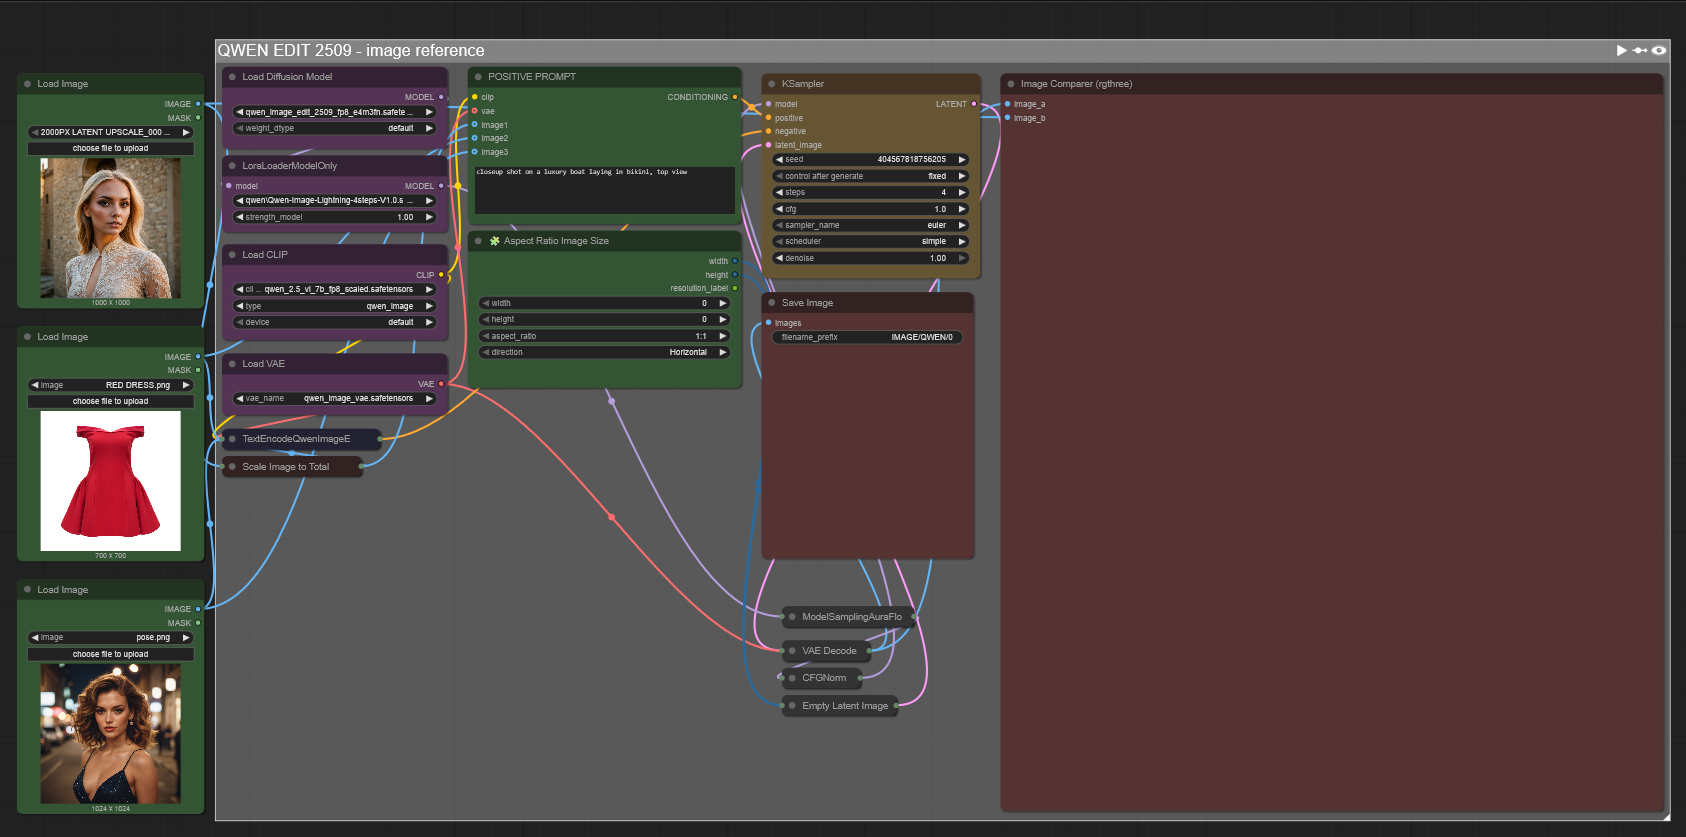This screenshot has height=837, width=1686.
Task: Open the scheduler dropdown set to simple
Action: 870,242
